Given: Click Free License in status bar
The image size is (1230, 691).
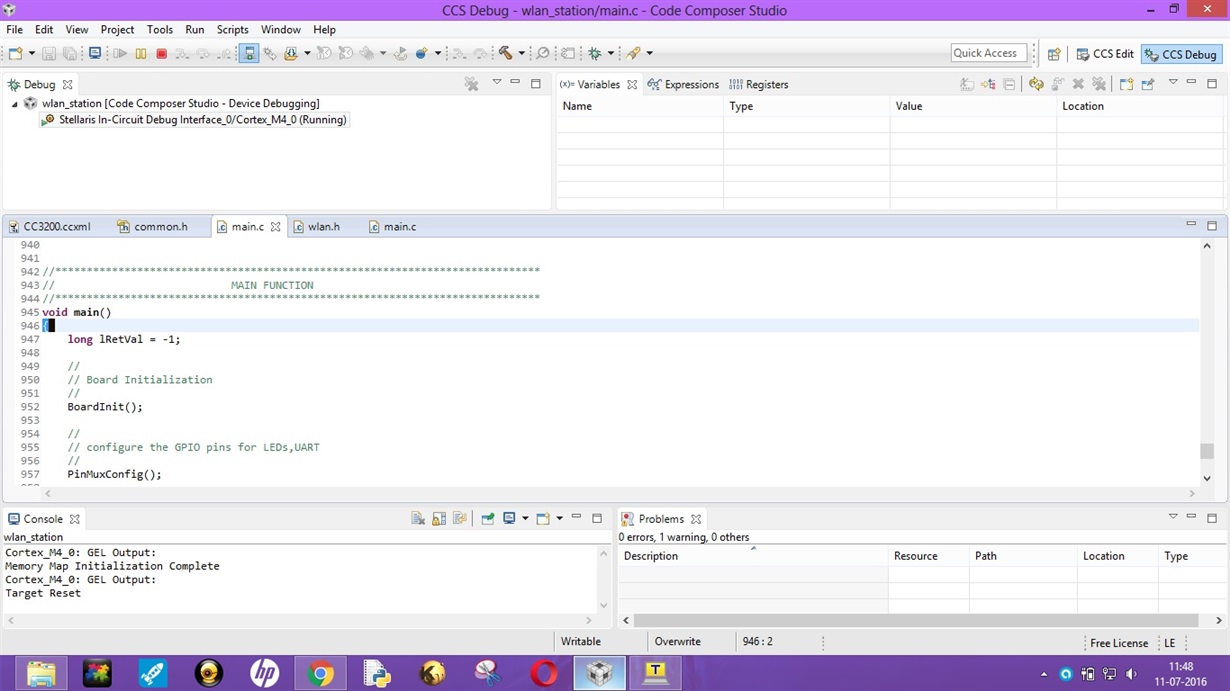Looking at the screenshot, I should (x=1119, y=643).
